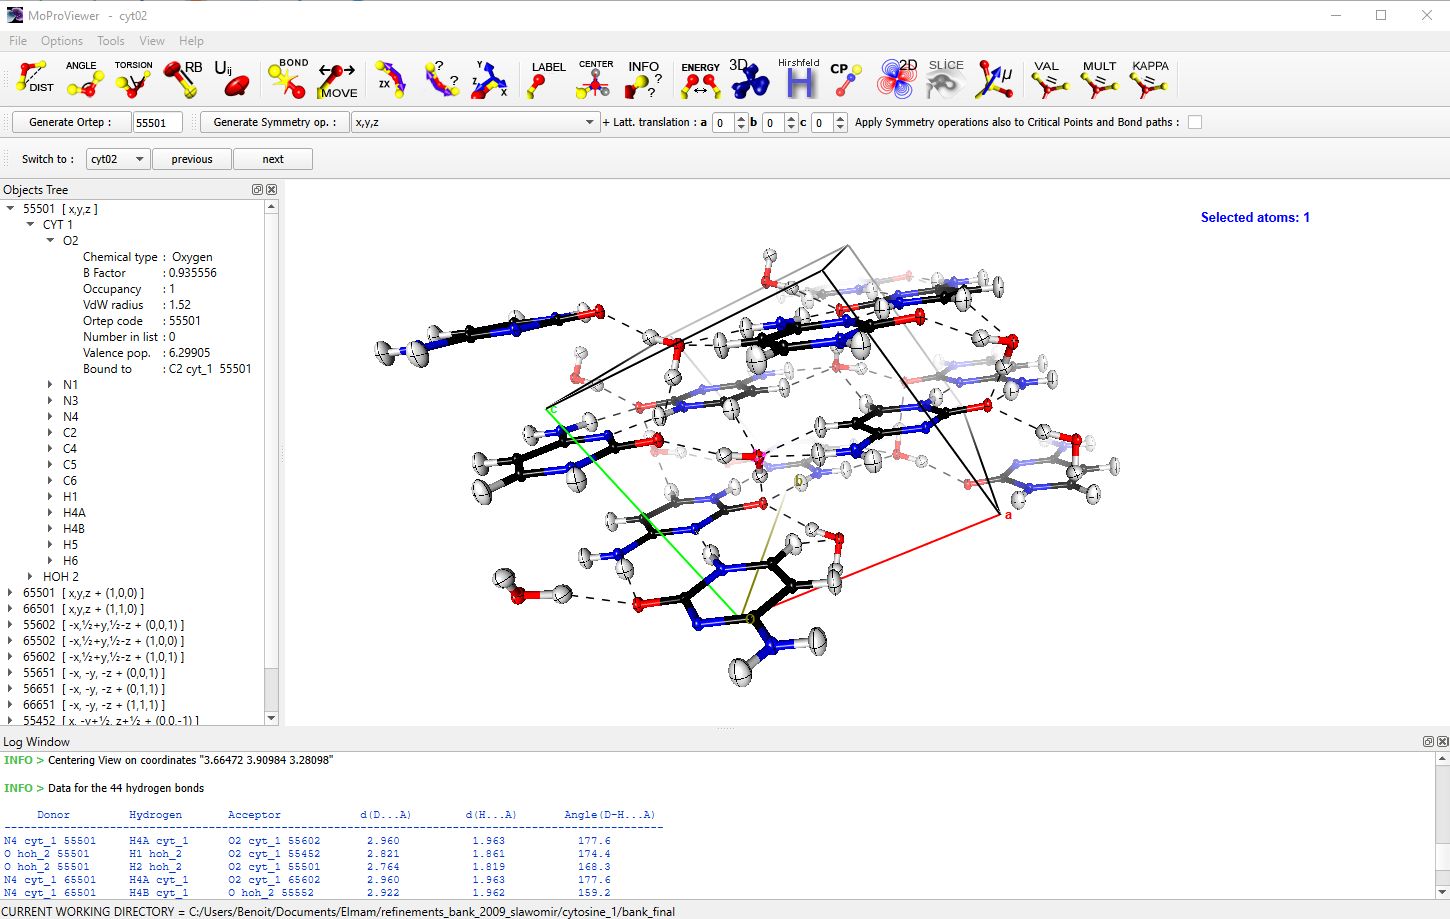Select the DIST distance measurement tool
Viewport: 1450px width, 919px height.
coord(35,79)
